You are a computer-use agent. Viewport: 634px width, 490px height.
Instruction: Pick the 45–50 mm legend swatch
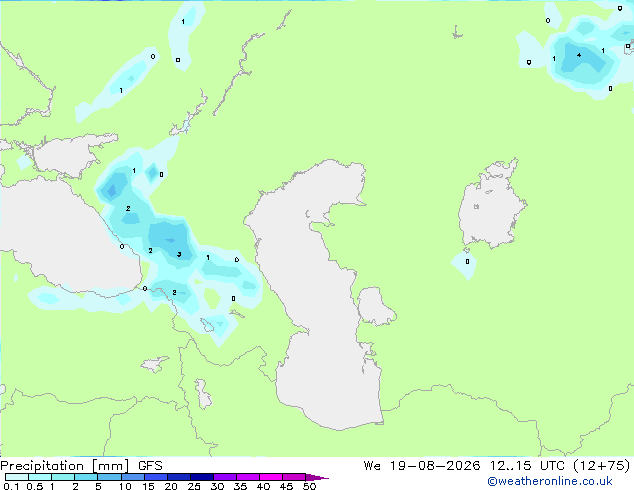coord(294,477)
